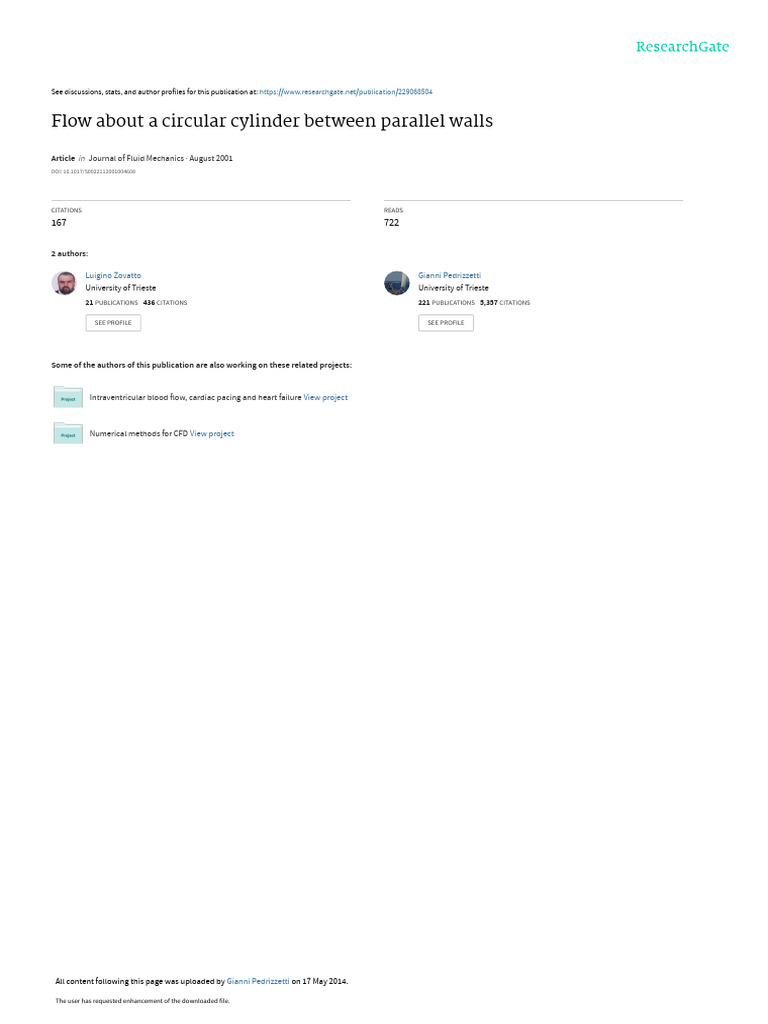
Task: Click project folder icon for Numerical methods
Action: coord(68,433)
